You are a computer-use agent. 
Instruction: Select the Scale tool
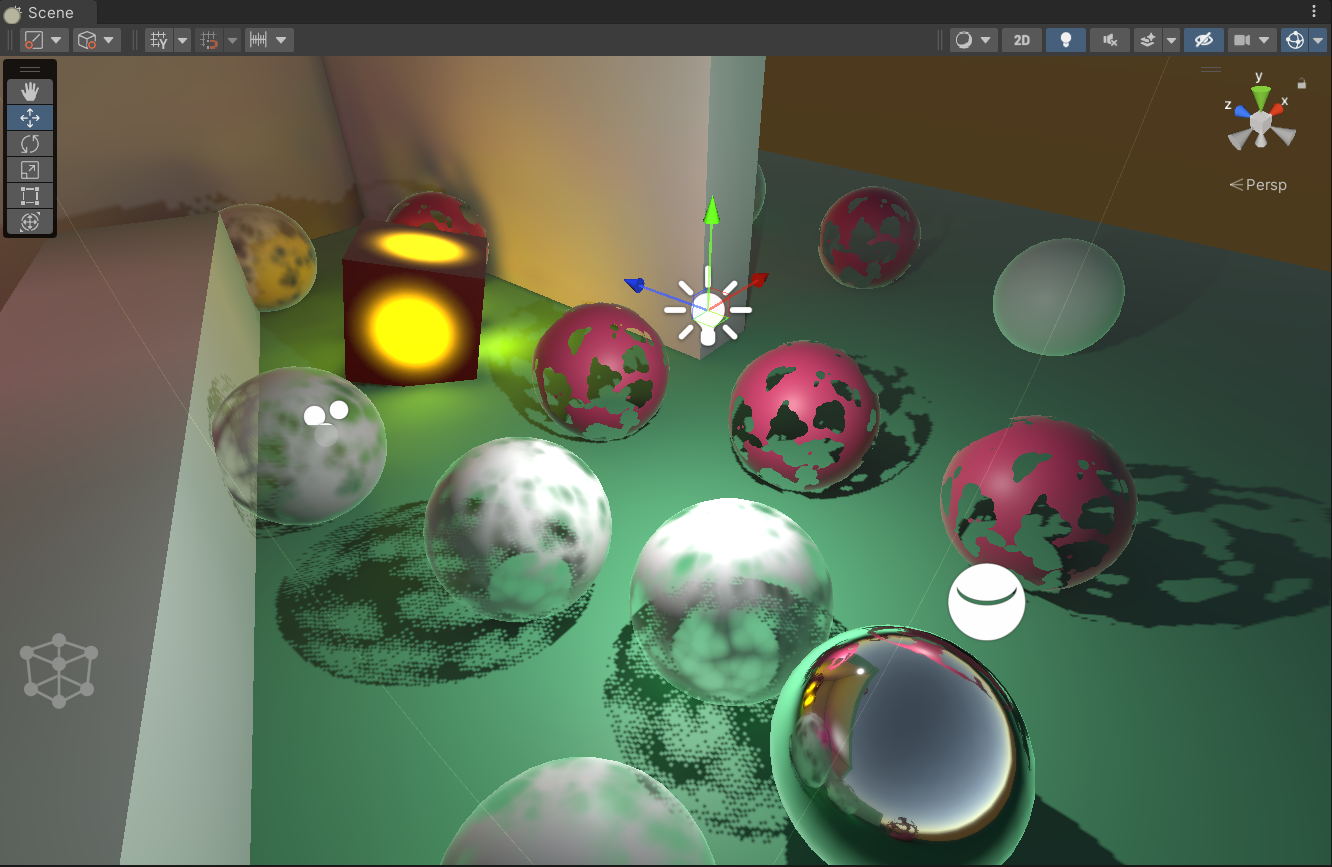30,170
